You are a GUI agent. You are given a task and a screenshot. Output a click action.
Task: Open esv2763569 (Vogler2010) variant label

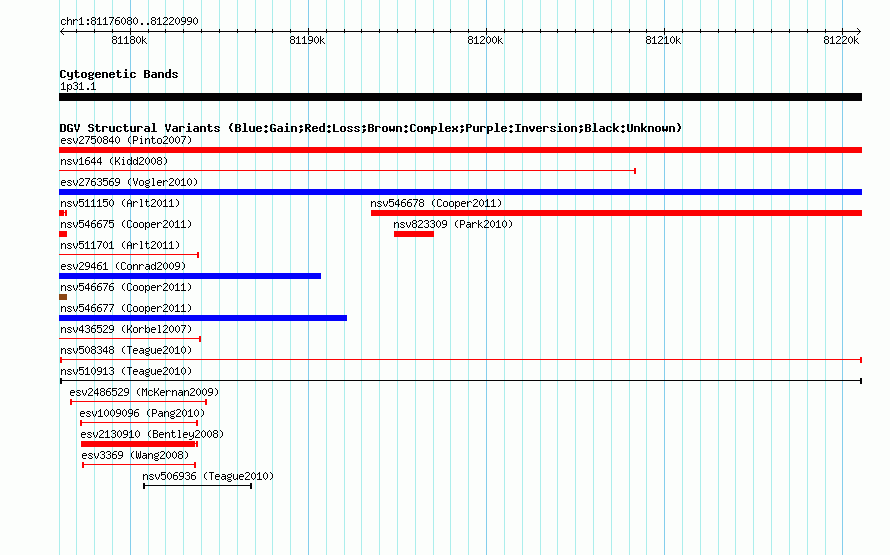[x=129, y=182]
